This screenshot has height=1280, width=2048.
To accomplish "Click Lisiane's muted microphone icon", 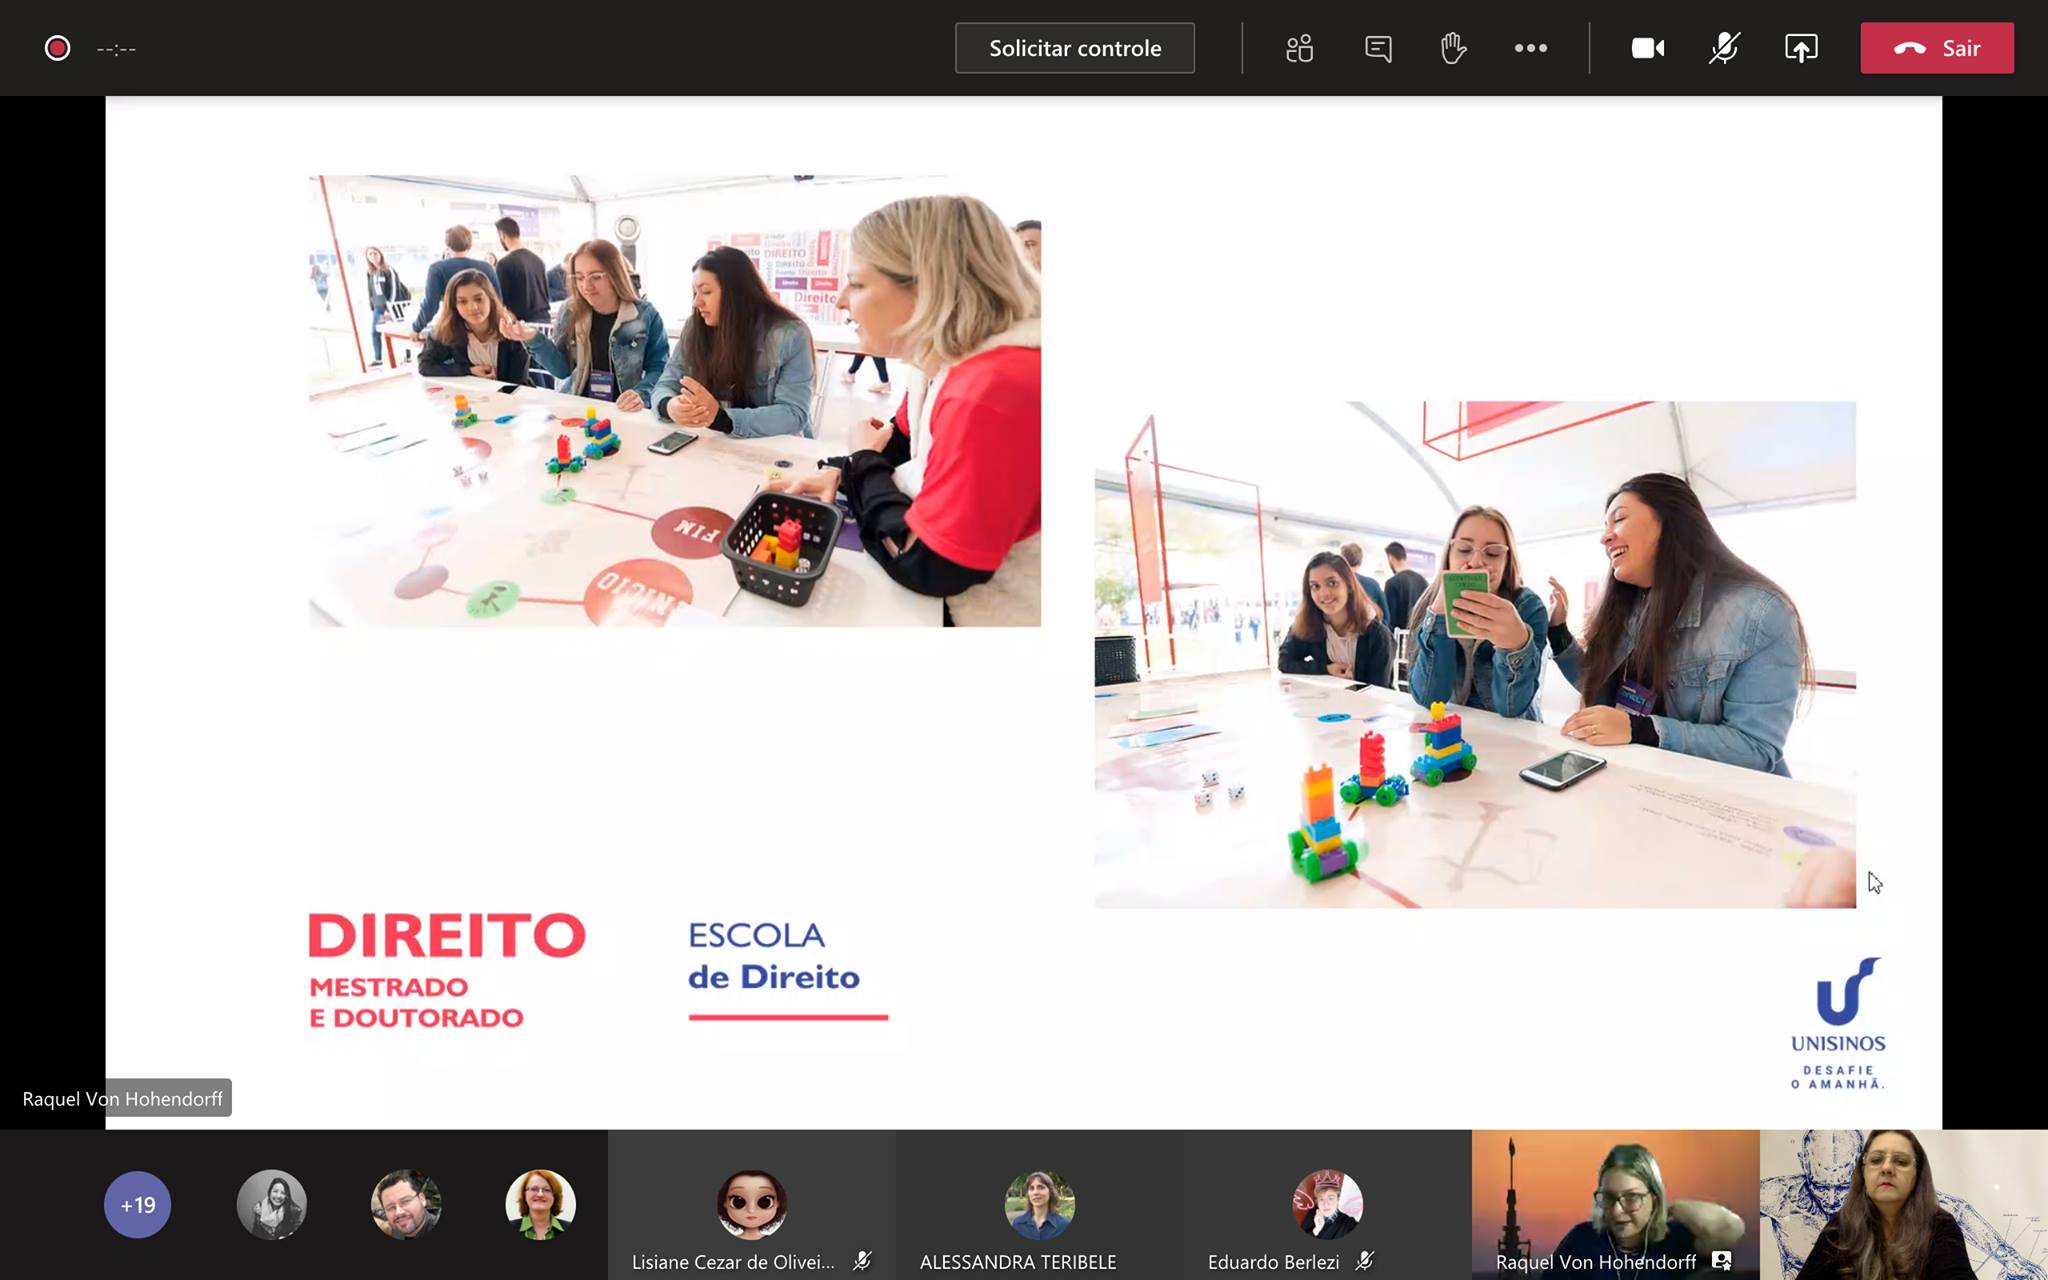I will [862, 1261].
